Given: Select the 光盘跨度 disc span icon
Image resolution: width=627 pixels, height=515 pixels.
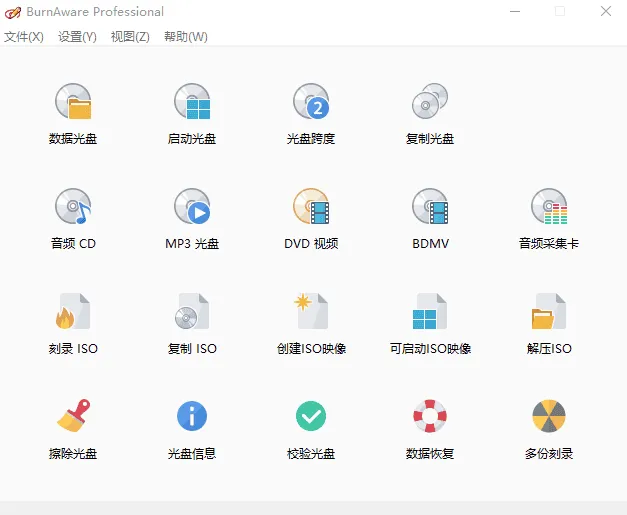Looking at the screenshot, I should pos(311,102).
